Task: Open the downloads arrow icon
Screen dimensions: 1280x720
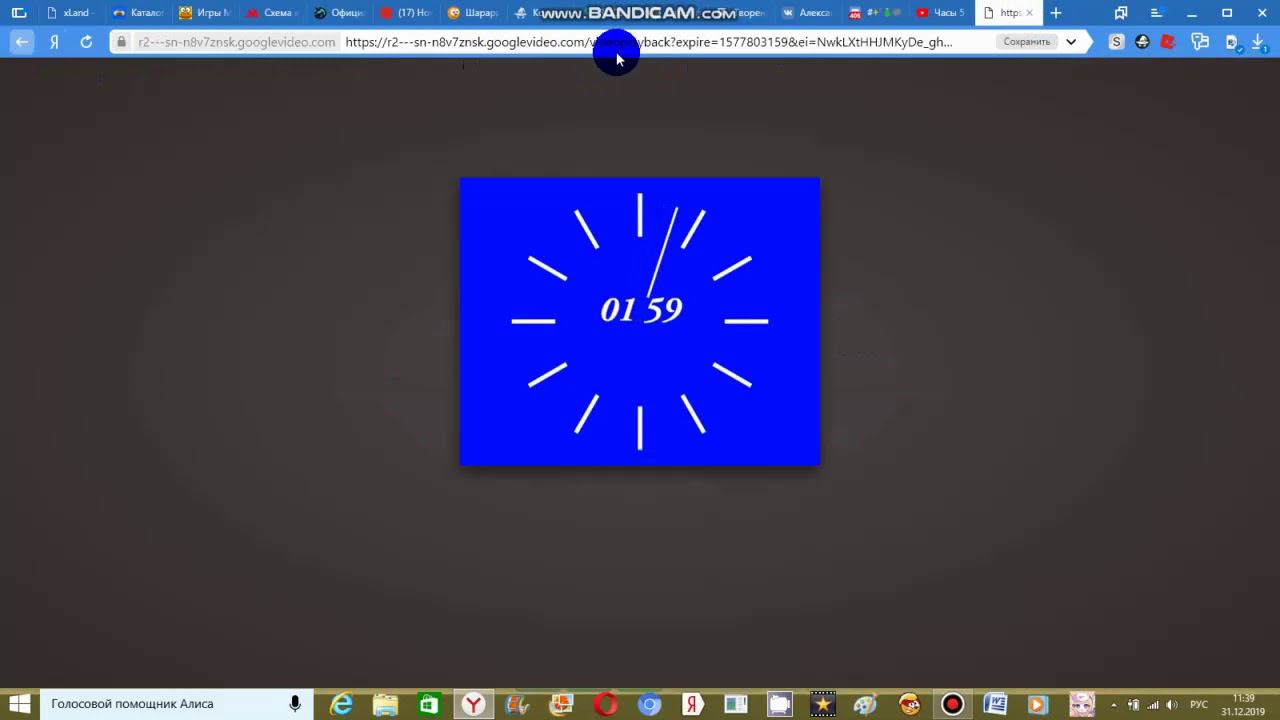Action: [x=1258, y=42]
